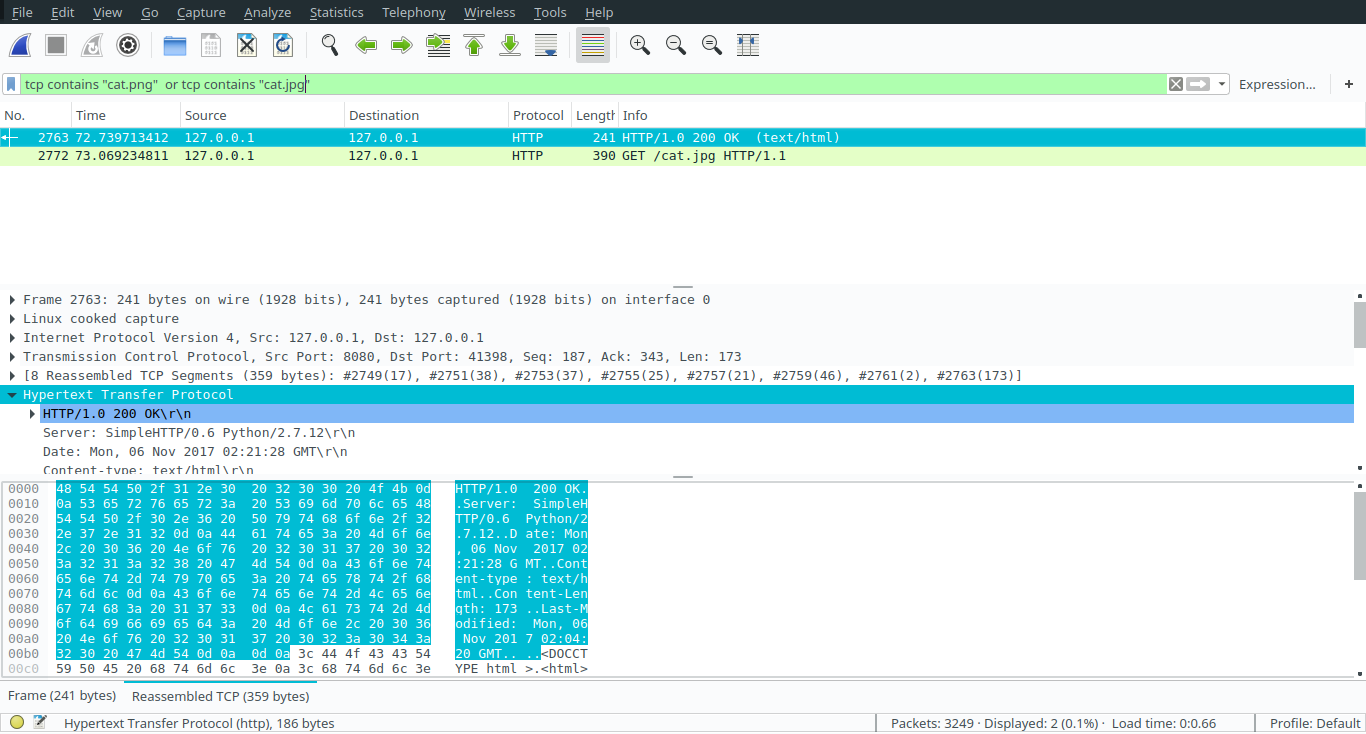Clear the display filter X button

(x=1176, y=84)
